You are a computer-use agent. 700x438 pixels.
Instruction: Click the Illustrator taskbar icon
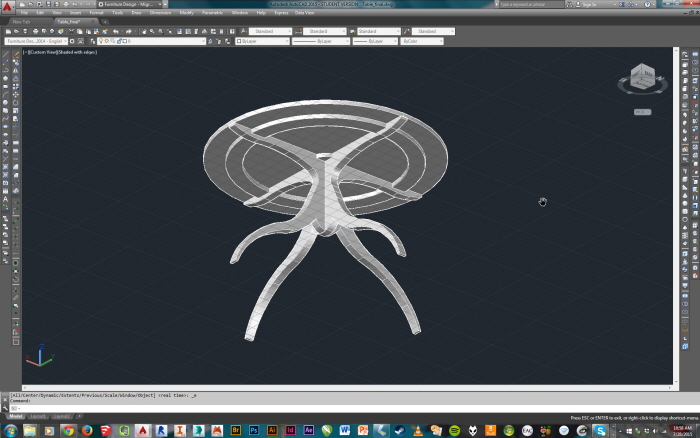pos(272,430)
